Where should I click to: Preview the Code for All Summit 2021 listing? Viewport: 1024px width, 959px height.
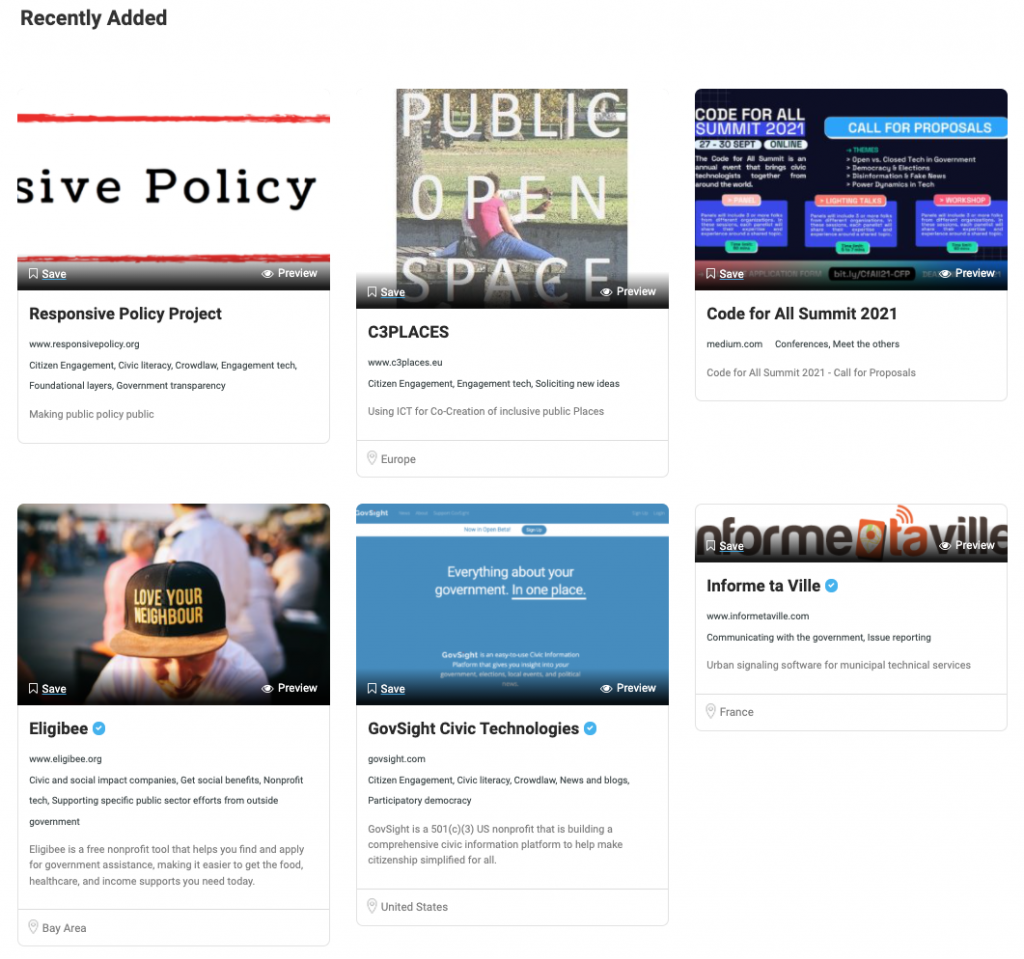click(967, 273)
